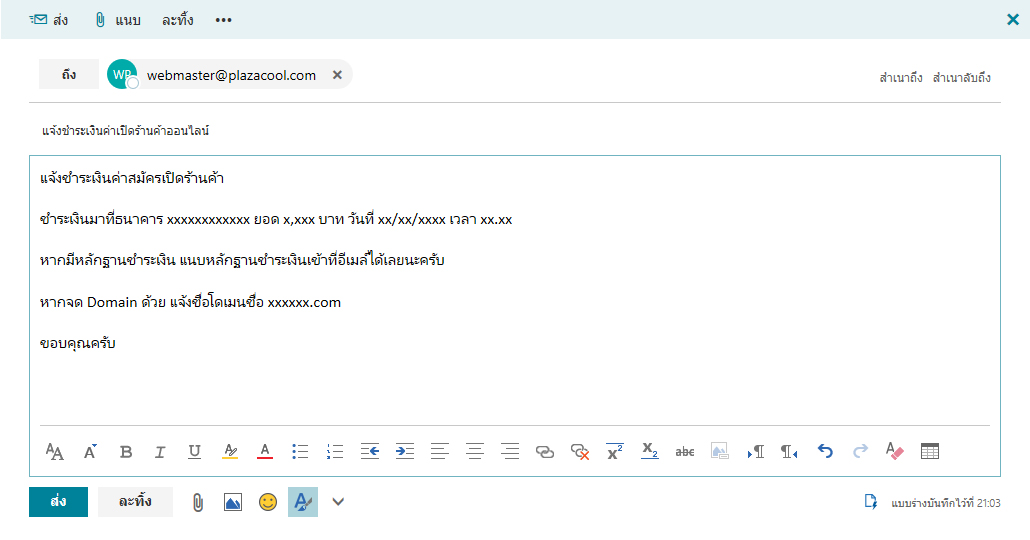Insert a hyperlink using the link icon
The height and width of the screenshot is (540, 1030).
[x=545, y=452]
